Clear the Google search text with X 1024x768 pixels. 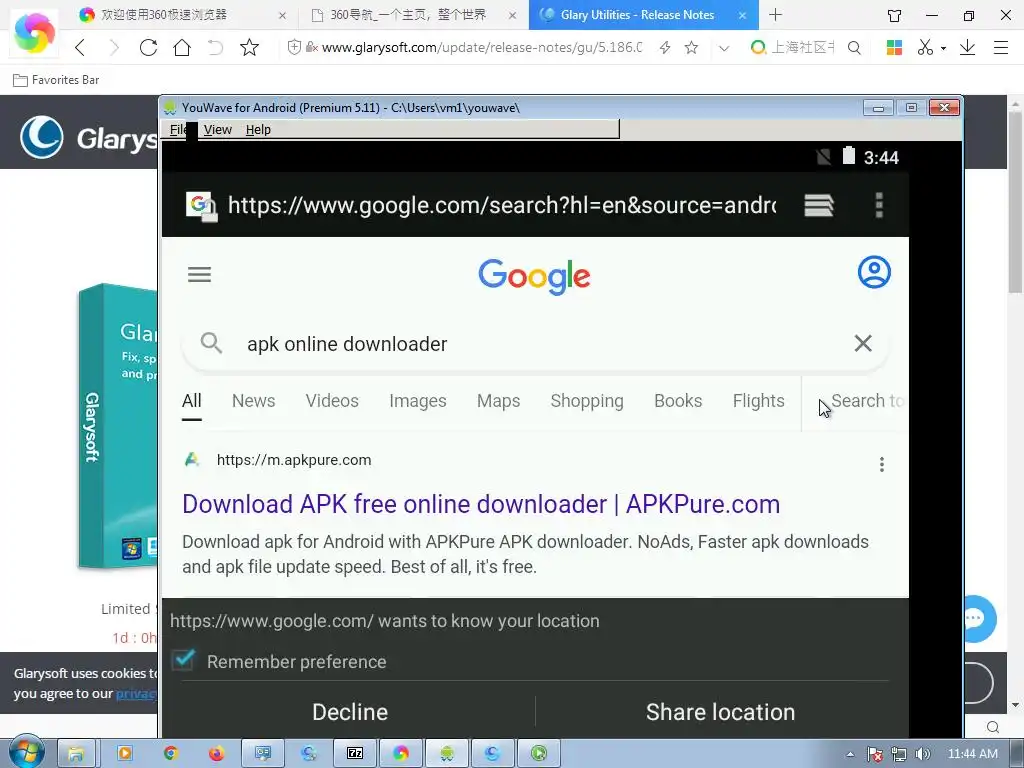(x=863, y=343)
